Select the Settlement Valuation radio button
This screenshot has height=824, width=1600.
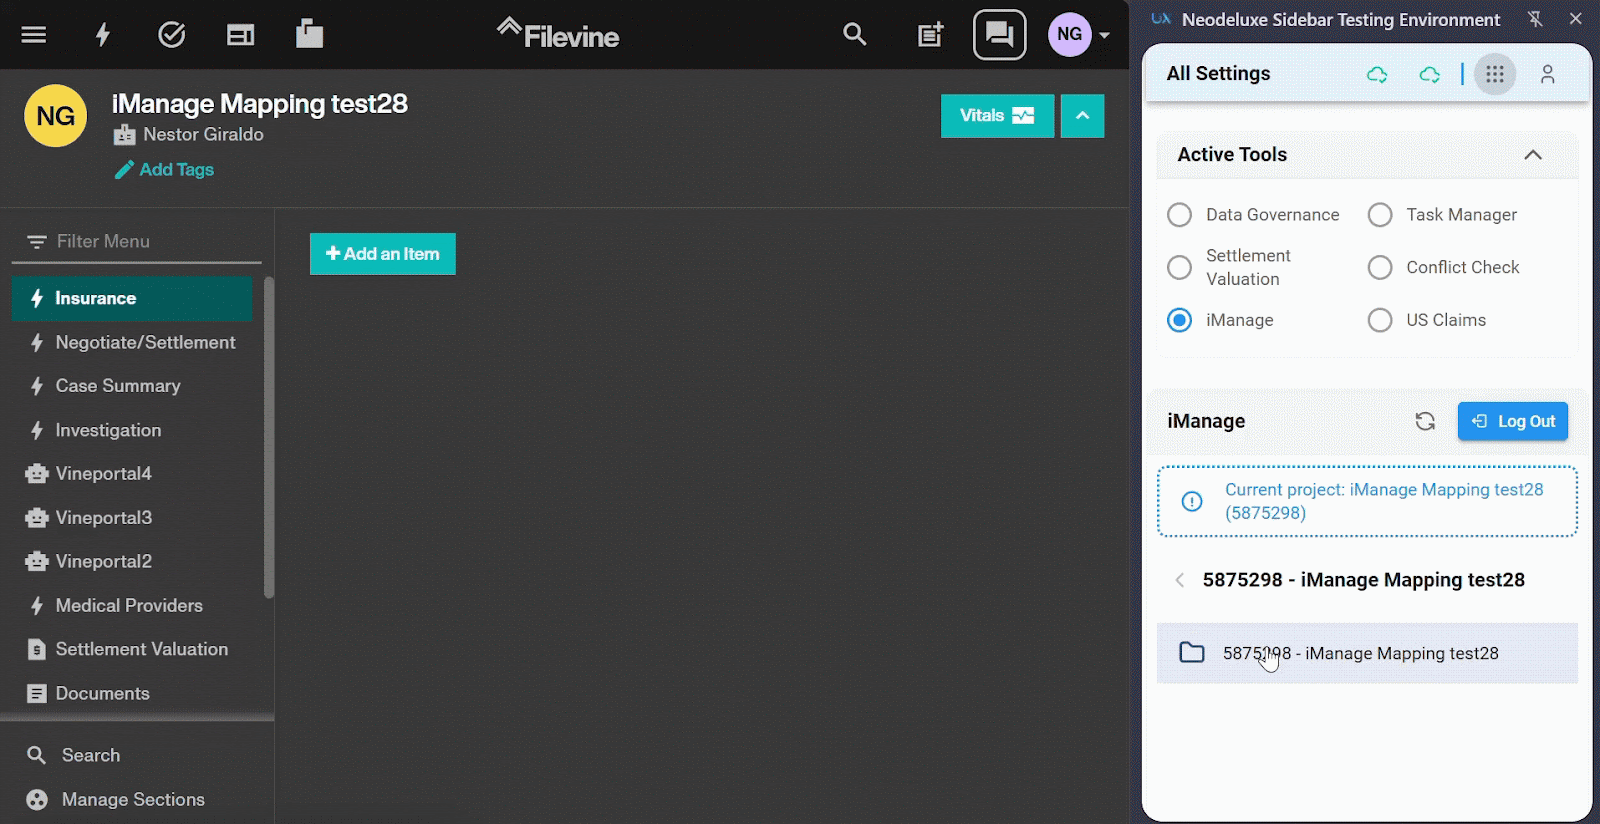(1180, 267)
